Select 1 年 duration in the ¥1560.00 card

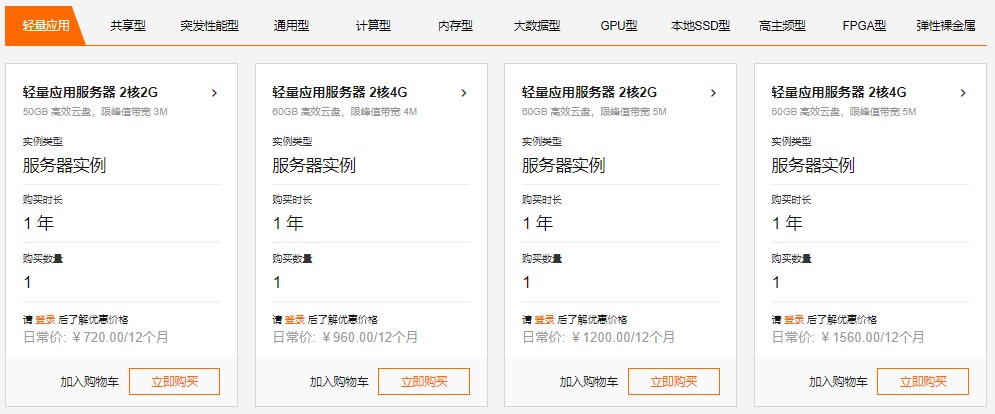coord(787,223)
